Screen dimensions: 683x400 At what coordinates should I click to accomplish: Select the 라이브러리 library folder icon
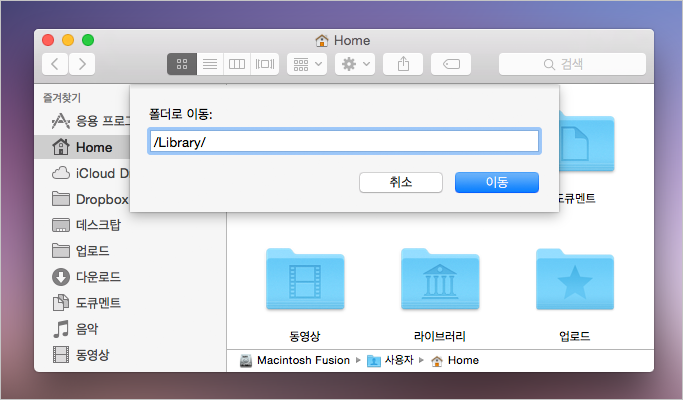(440, 279)
